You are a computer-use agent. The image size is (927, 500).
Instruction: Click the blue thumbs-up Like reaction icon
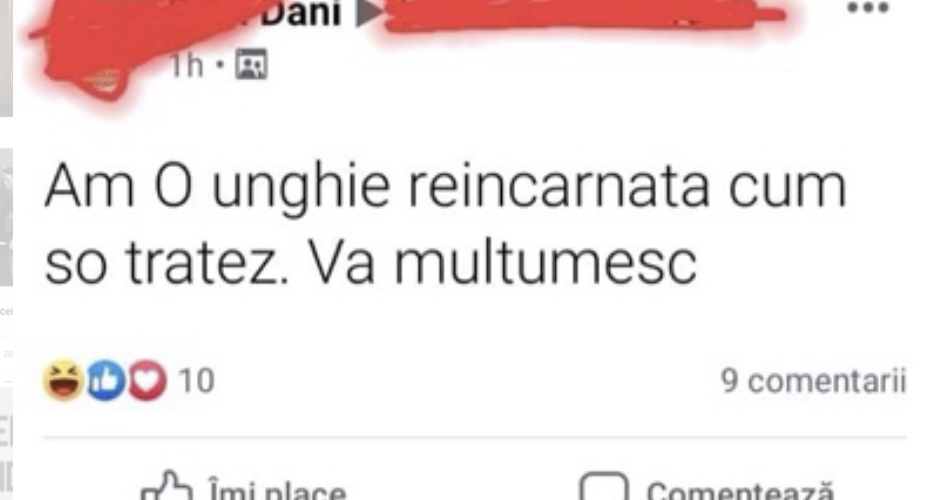tap(106, 381)
